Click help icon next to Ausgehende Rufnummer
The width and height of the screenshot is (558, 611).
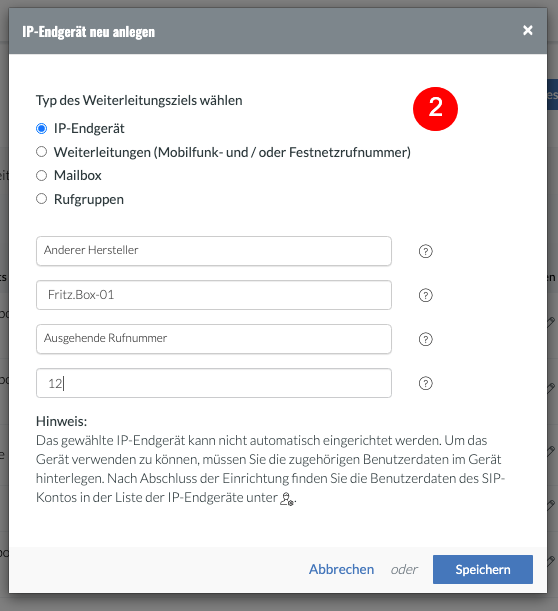426,339
